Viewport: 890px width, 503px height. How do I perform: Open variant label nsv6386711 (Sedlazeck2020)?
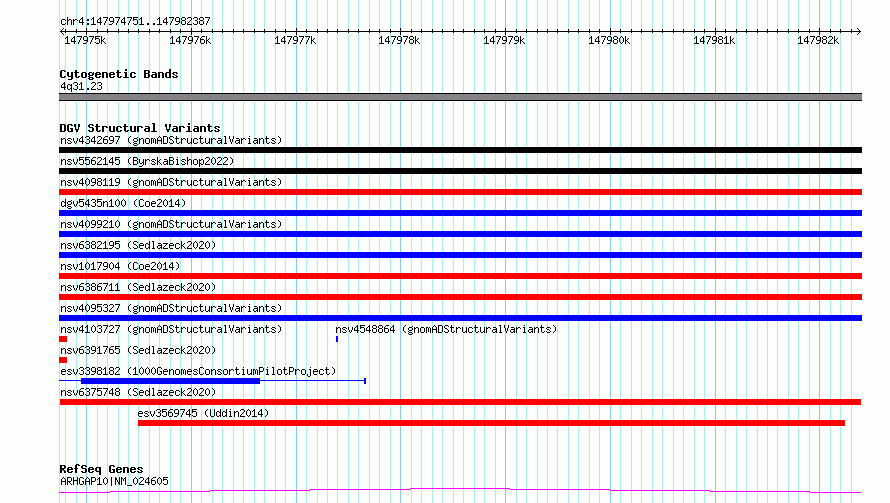(138, 287)
